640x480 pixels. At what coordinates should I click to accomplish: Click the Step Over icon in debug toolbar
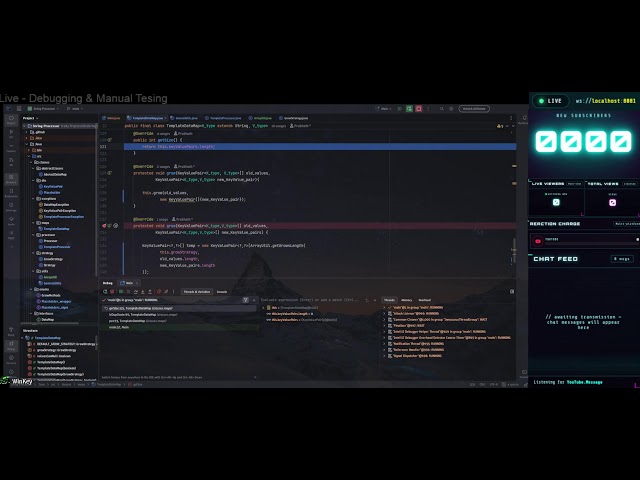[136, 291]
